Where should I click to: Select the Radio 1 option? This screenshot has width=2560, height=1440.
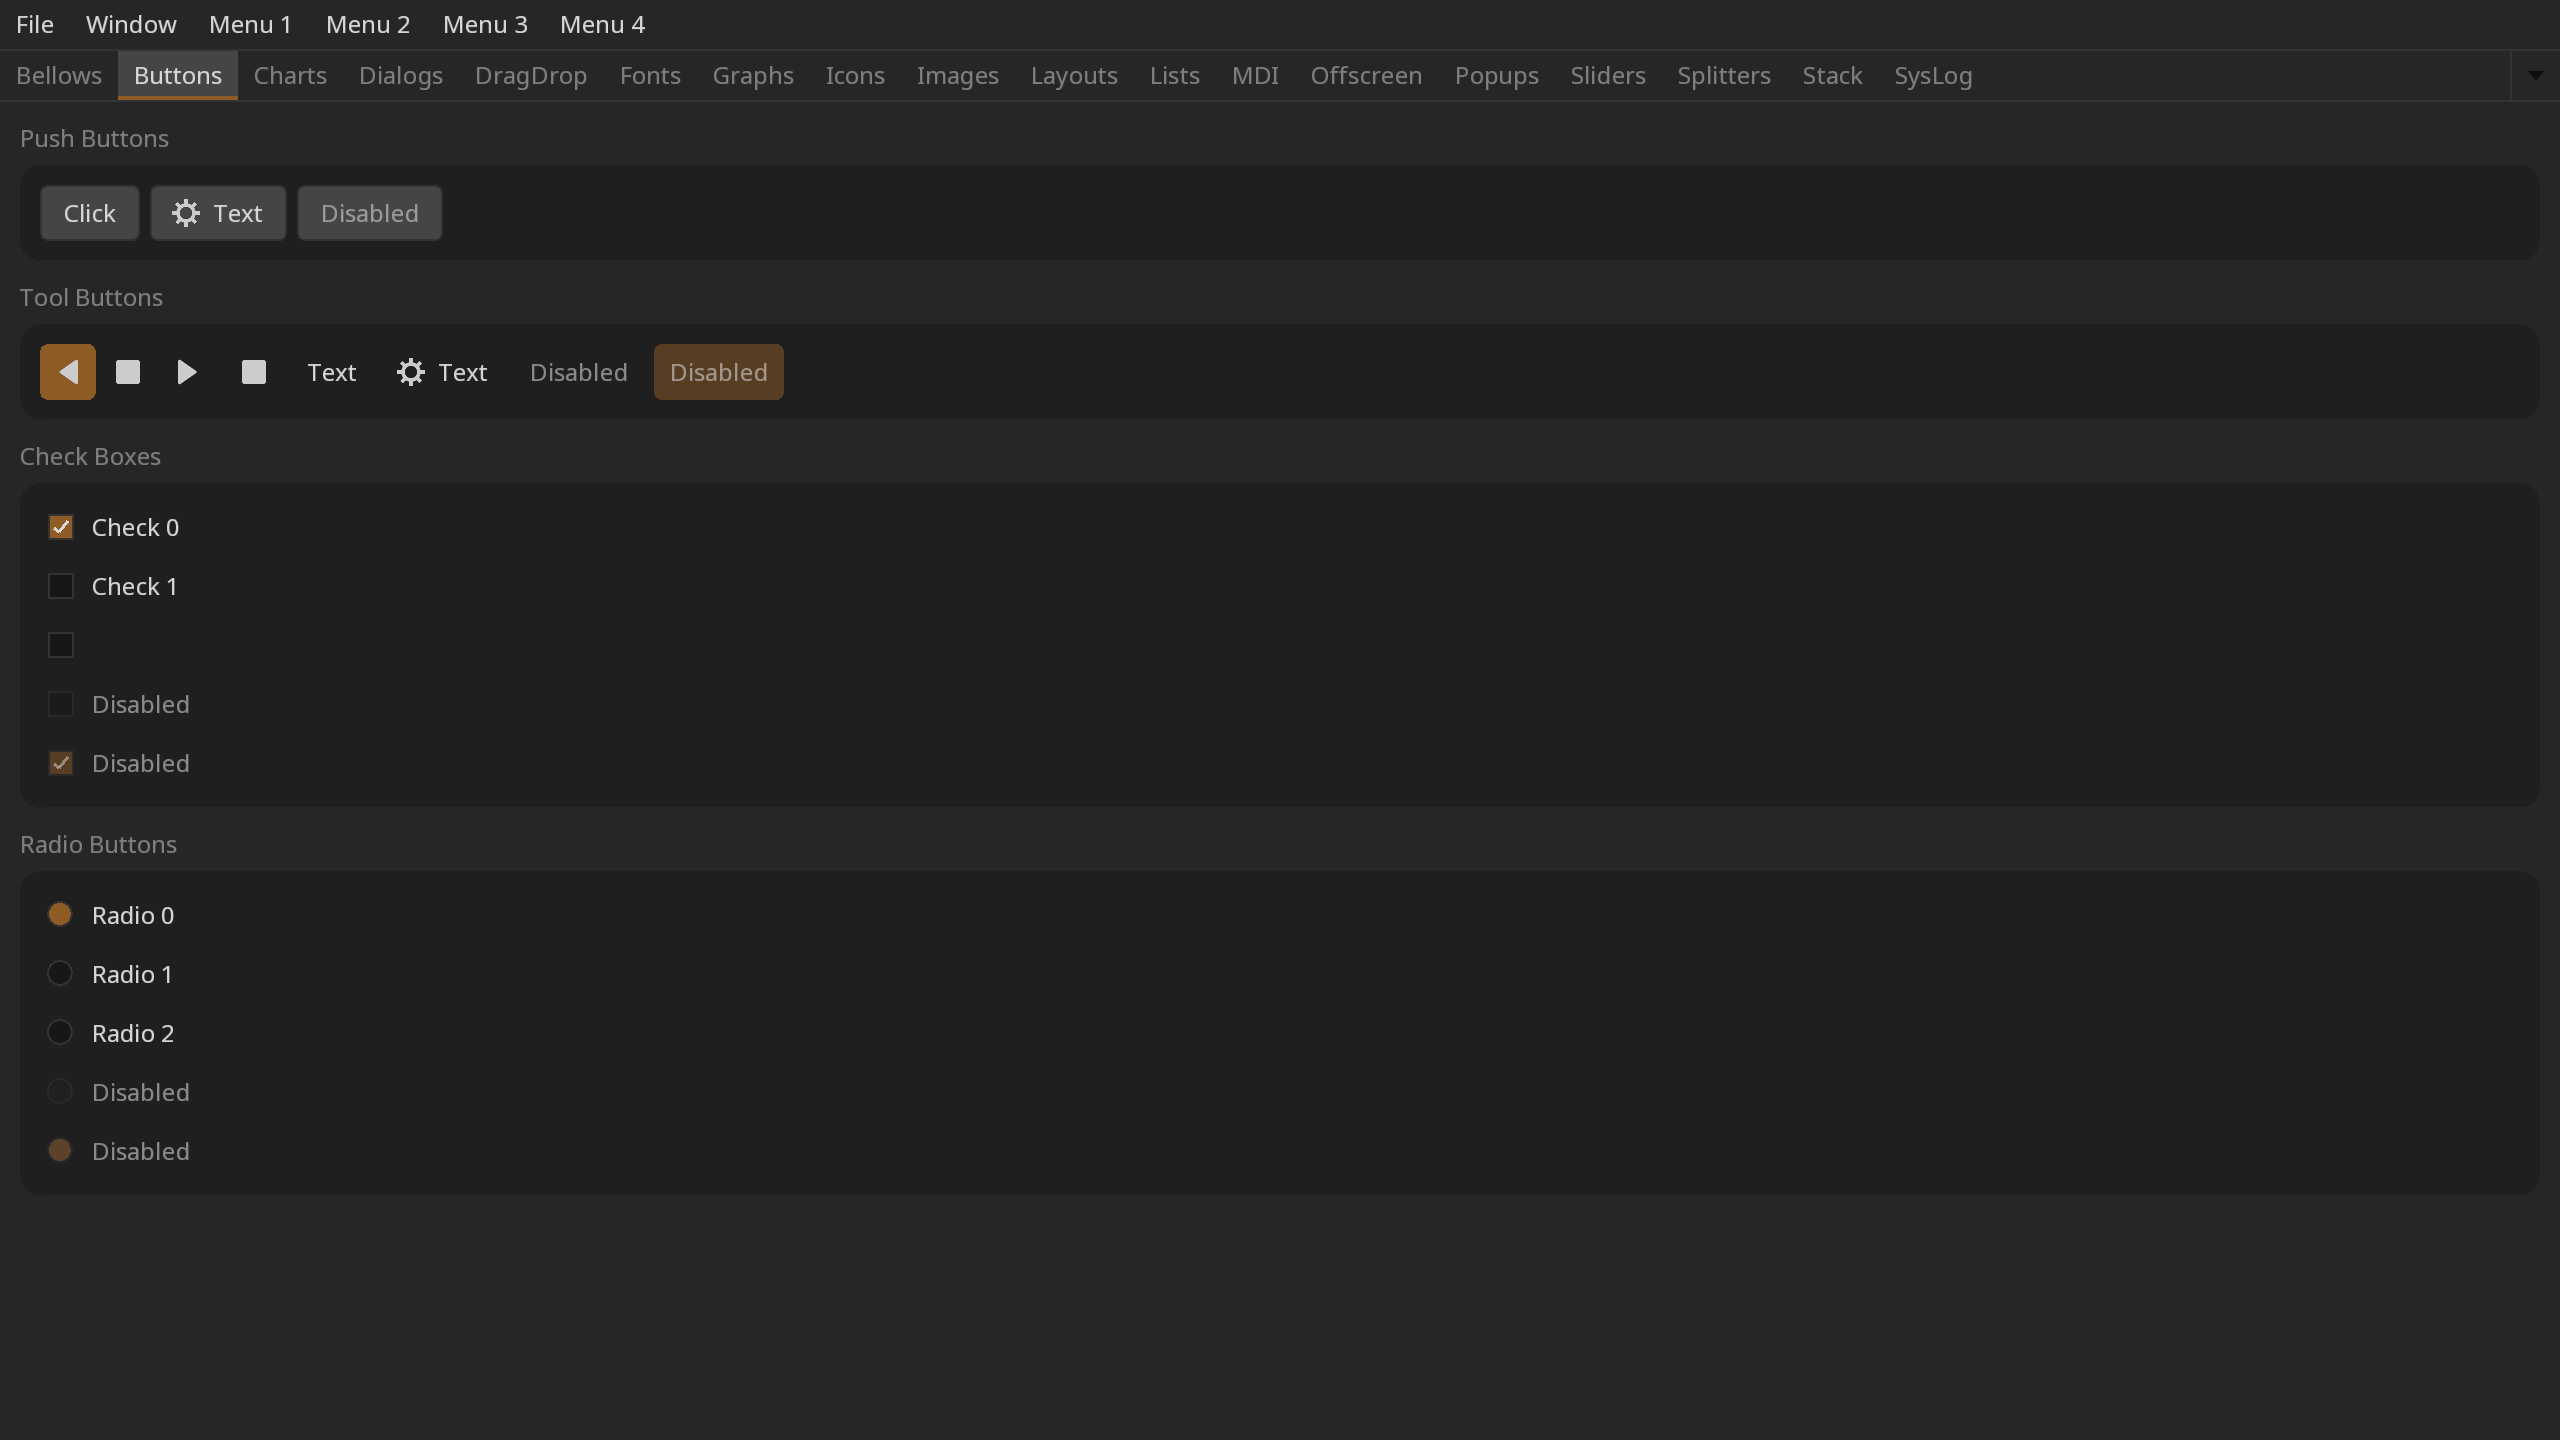click(x=60, y=973)
